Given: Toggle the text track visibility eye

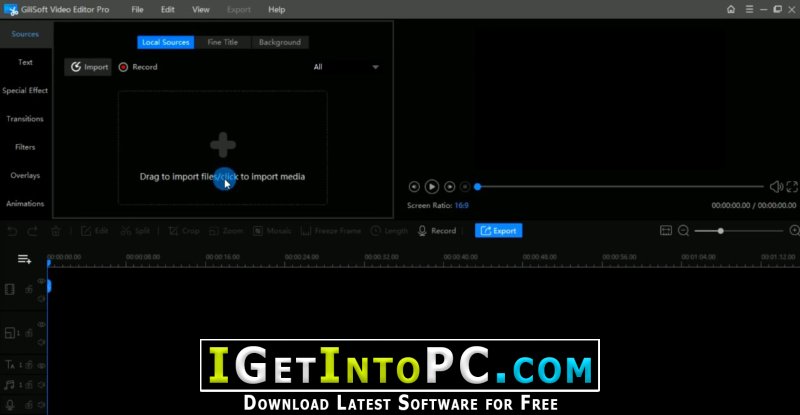Looking at the screenshot, I should coord(41,365).
